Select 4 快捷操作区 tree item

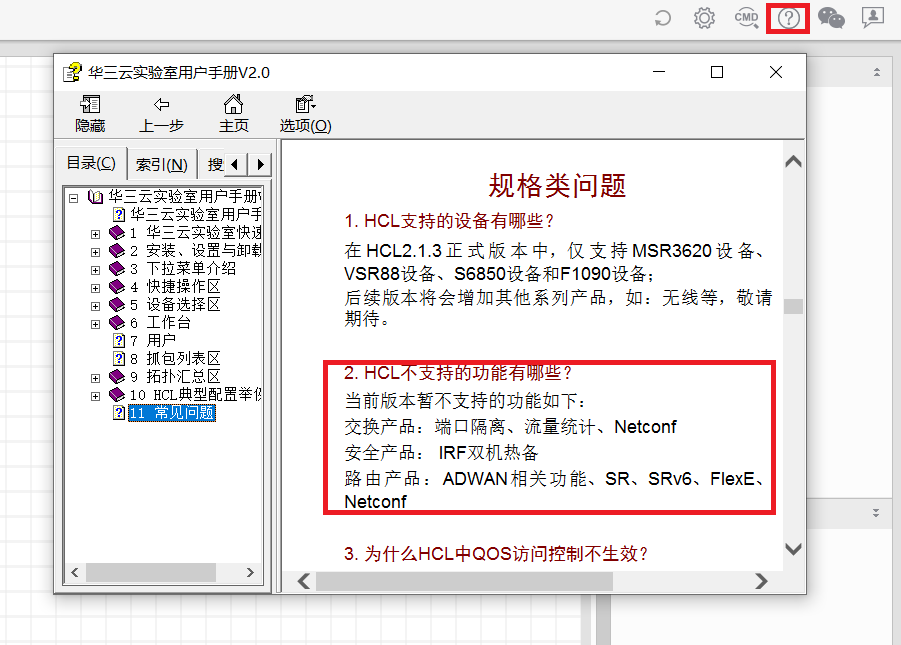pyautogui.click(x=175, y=286)
